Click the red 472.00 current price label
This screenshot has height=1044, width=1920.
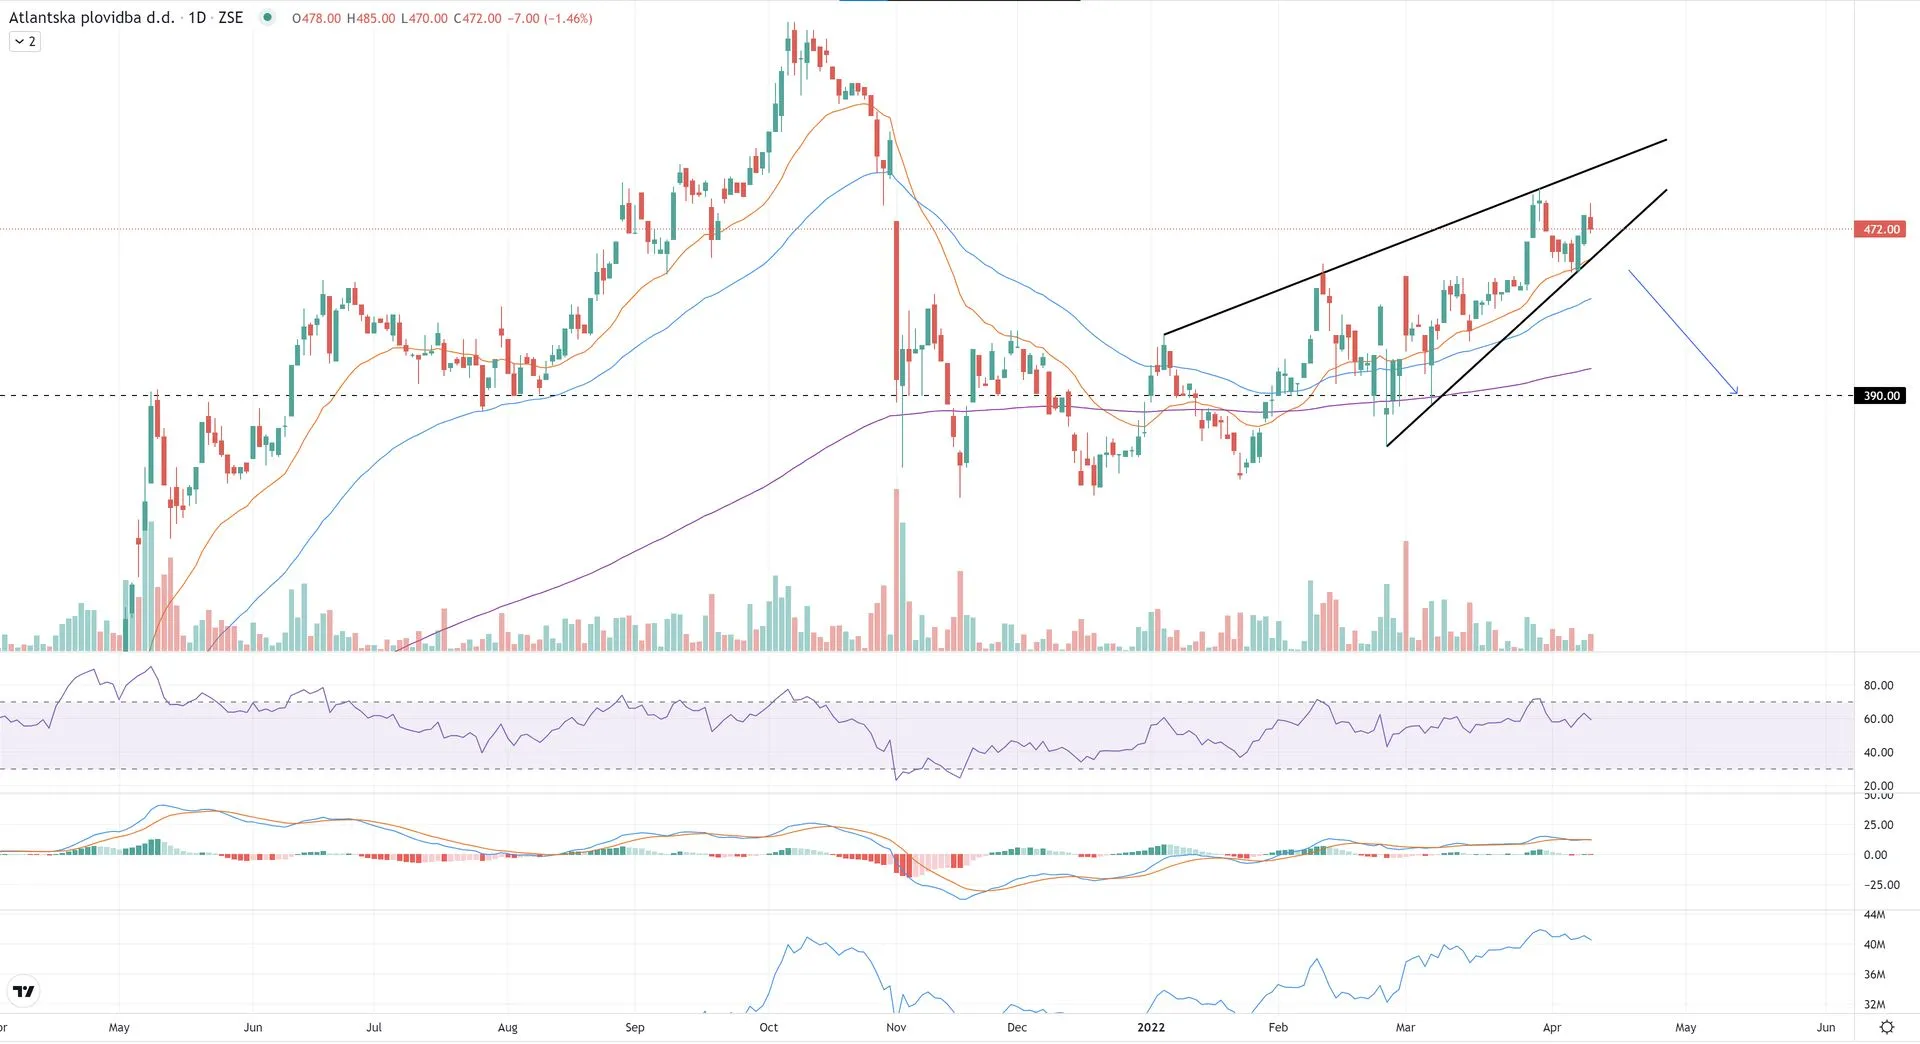tap(1880, 229)
